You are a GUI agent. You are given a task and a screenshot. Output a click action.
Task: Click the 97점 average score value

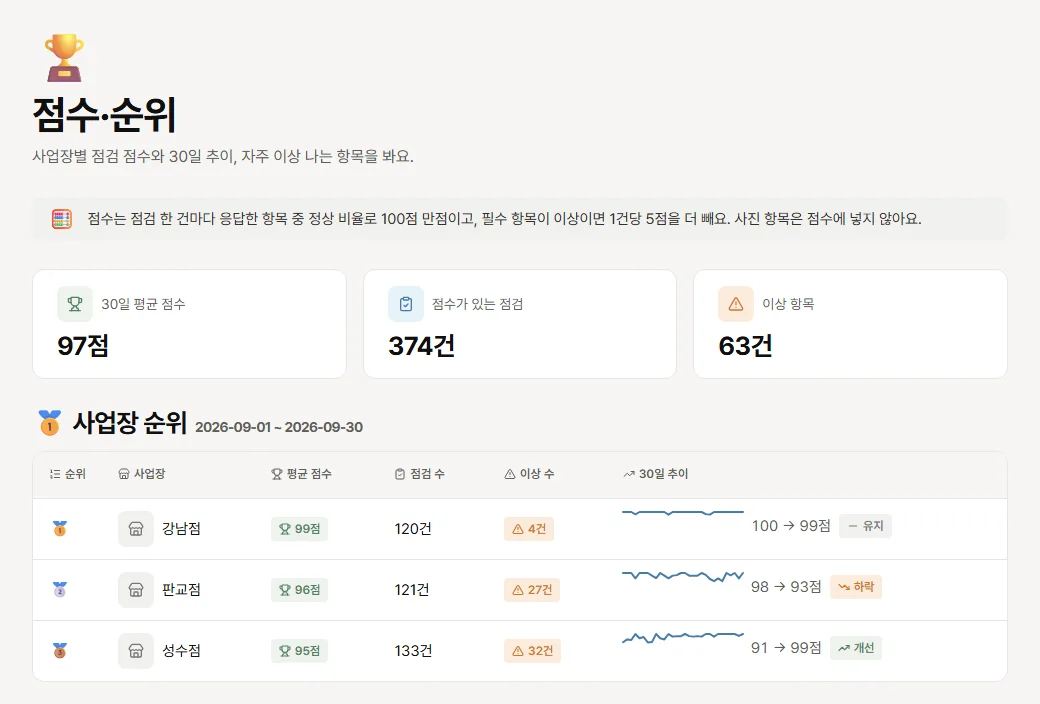click(83, 346)
